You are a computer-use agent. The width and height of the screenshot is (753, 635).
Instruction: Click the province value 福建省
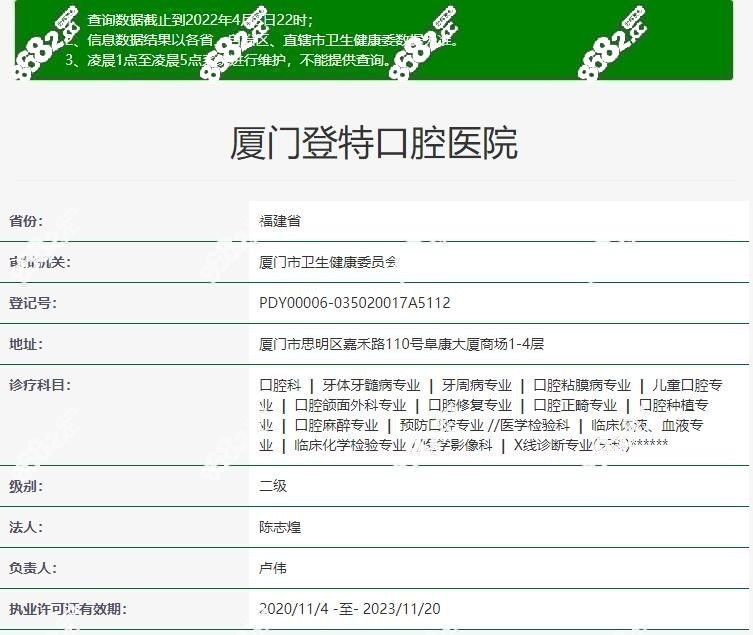[280, 221]
